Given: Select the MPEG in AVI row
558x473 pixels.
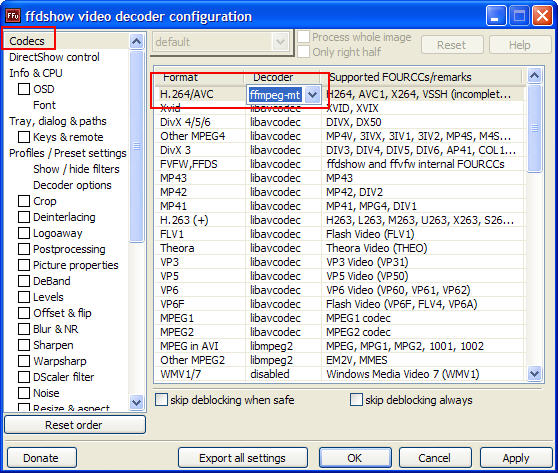Looking at the screenshot, I should pos(340,346).
